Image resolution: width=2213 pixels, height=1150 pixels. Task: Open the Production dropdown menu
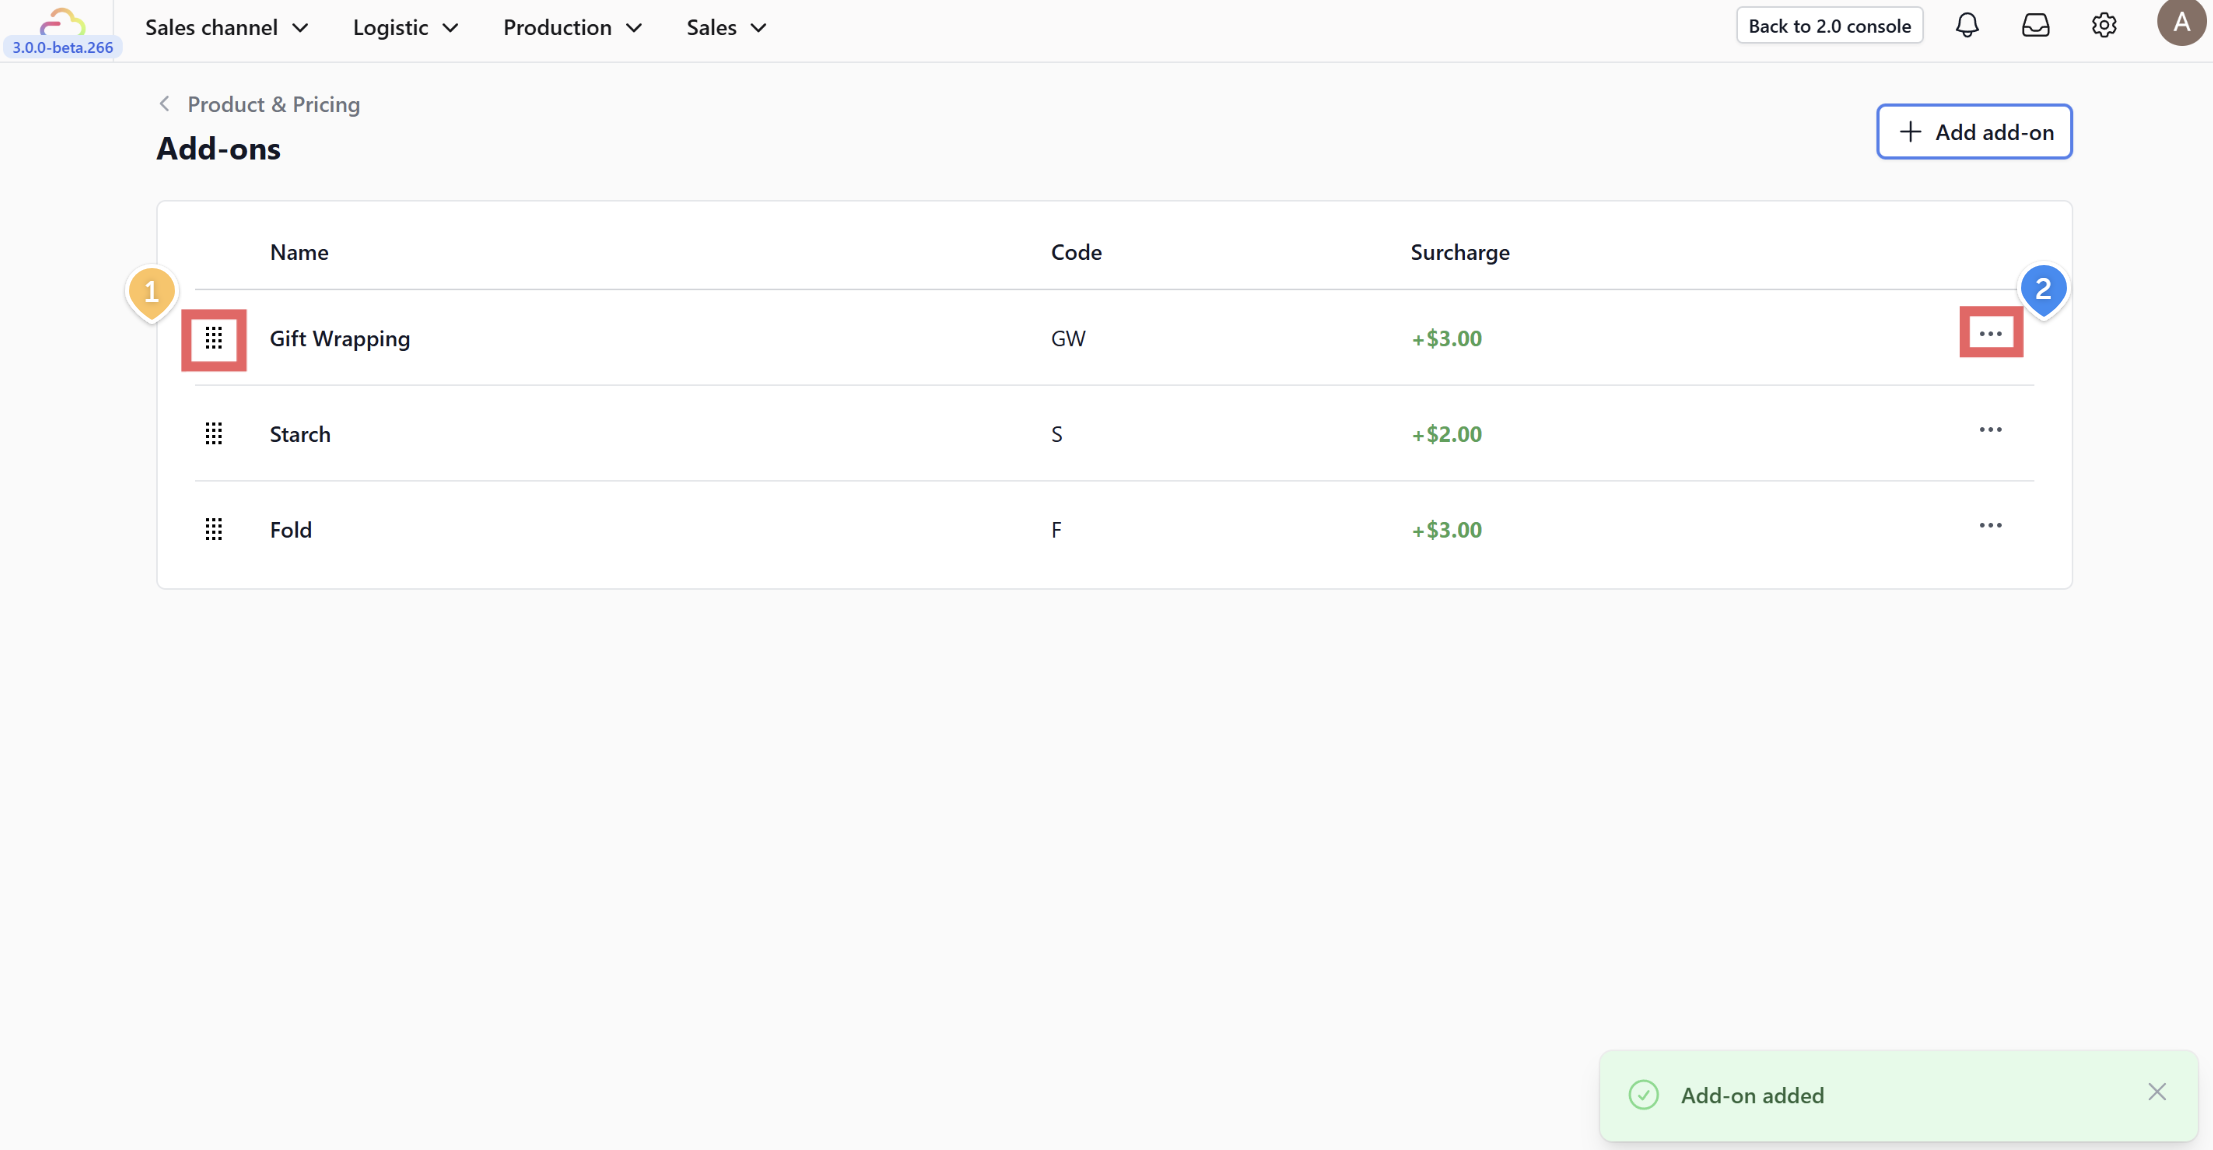pyautogui.click(x=572, y=28)
